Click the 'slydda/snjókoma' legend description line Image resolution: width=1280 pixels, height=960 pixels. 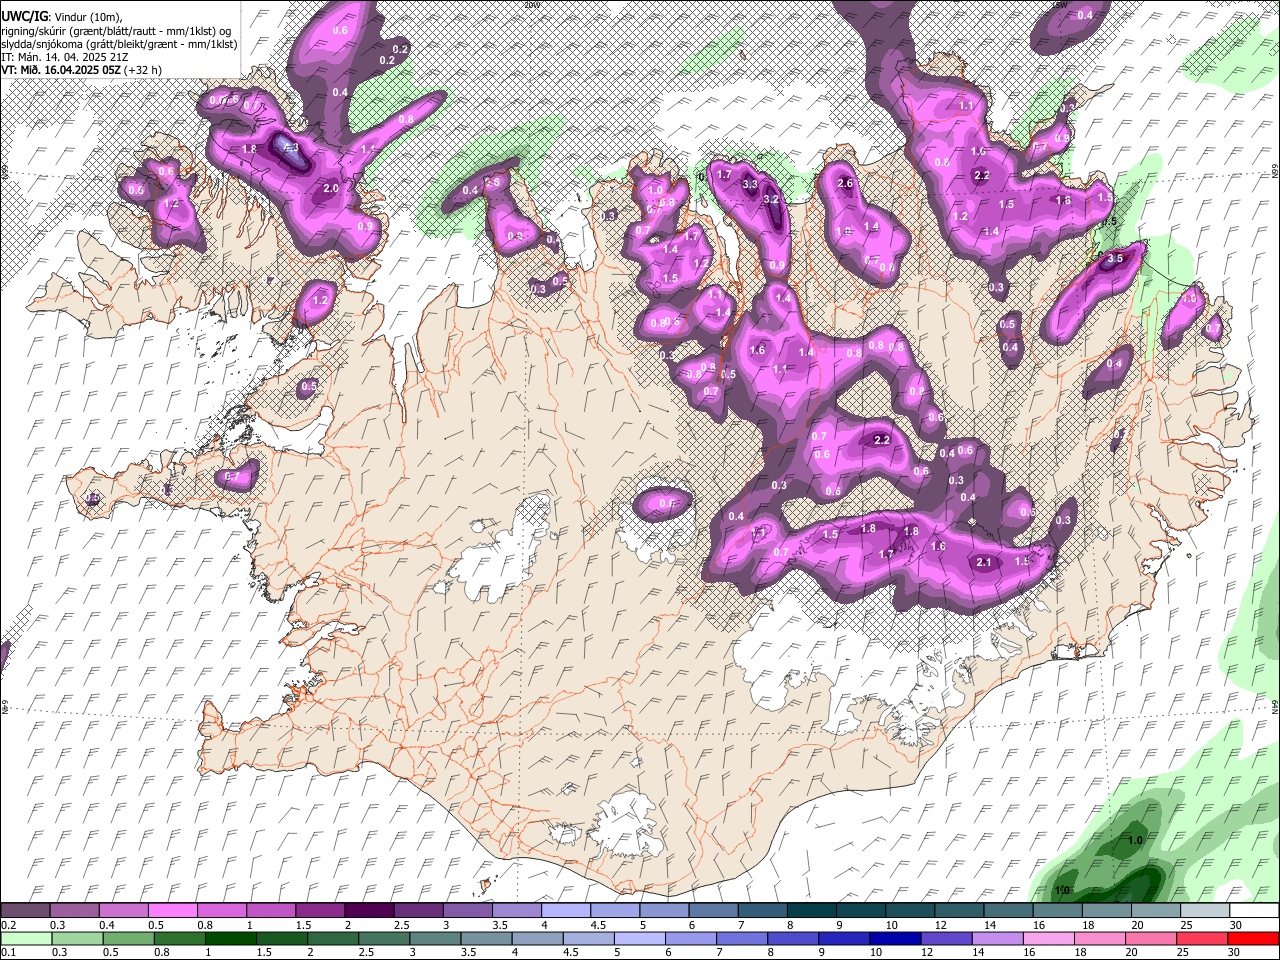119,44
